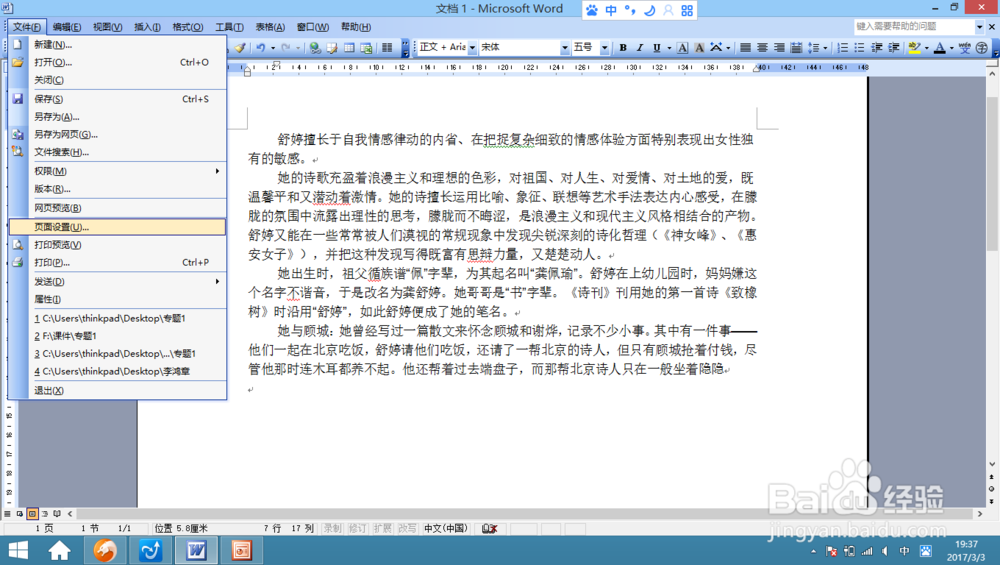Open Tables and Borders toolbar icon

click(x=332, y=48)
